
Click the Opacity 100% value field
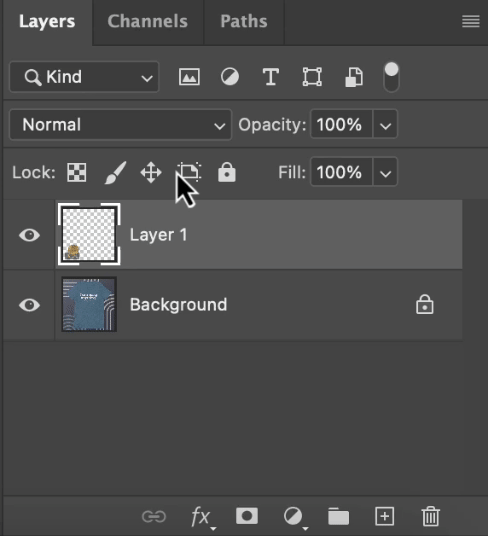tap(341, 124)
